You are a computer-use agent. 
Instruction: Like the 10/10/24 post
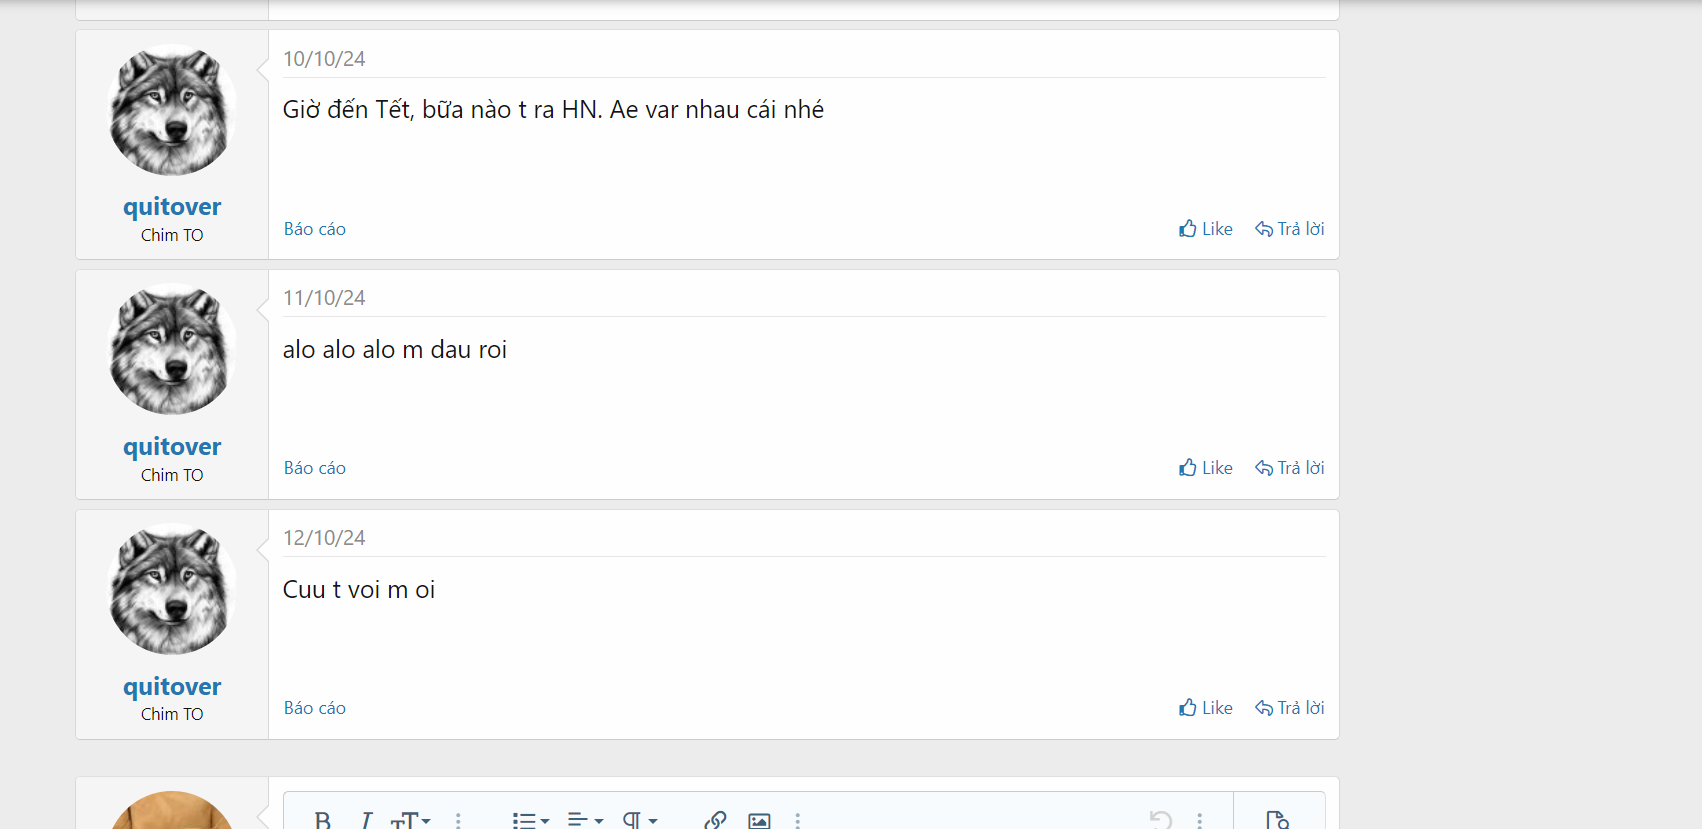point(1205,229)
